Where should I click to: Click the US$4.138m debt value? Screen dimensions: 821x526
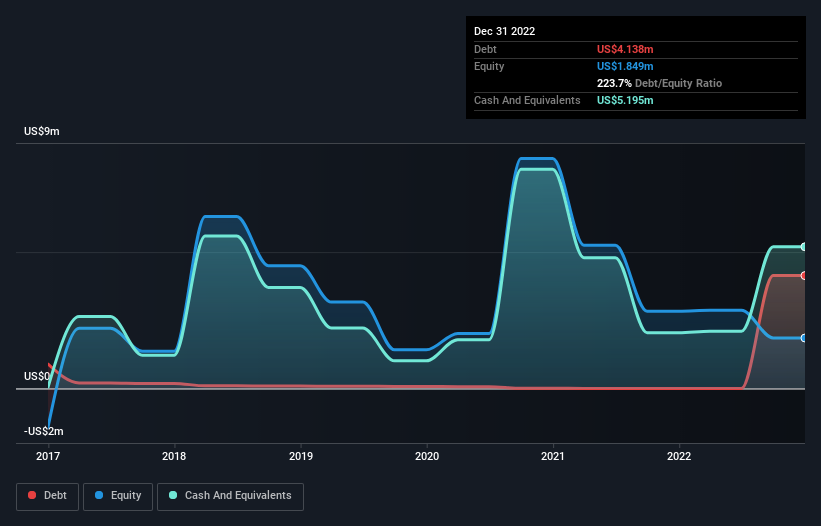(x=625, y=49)
